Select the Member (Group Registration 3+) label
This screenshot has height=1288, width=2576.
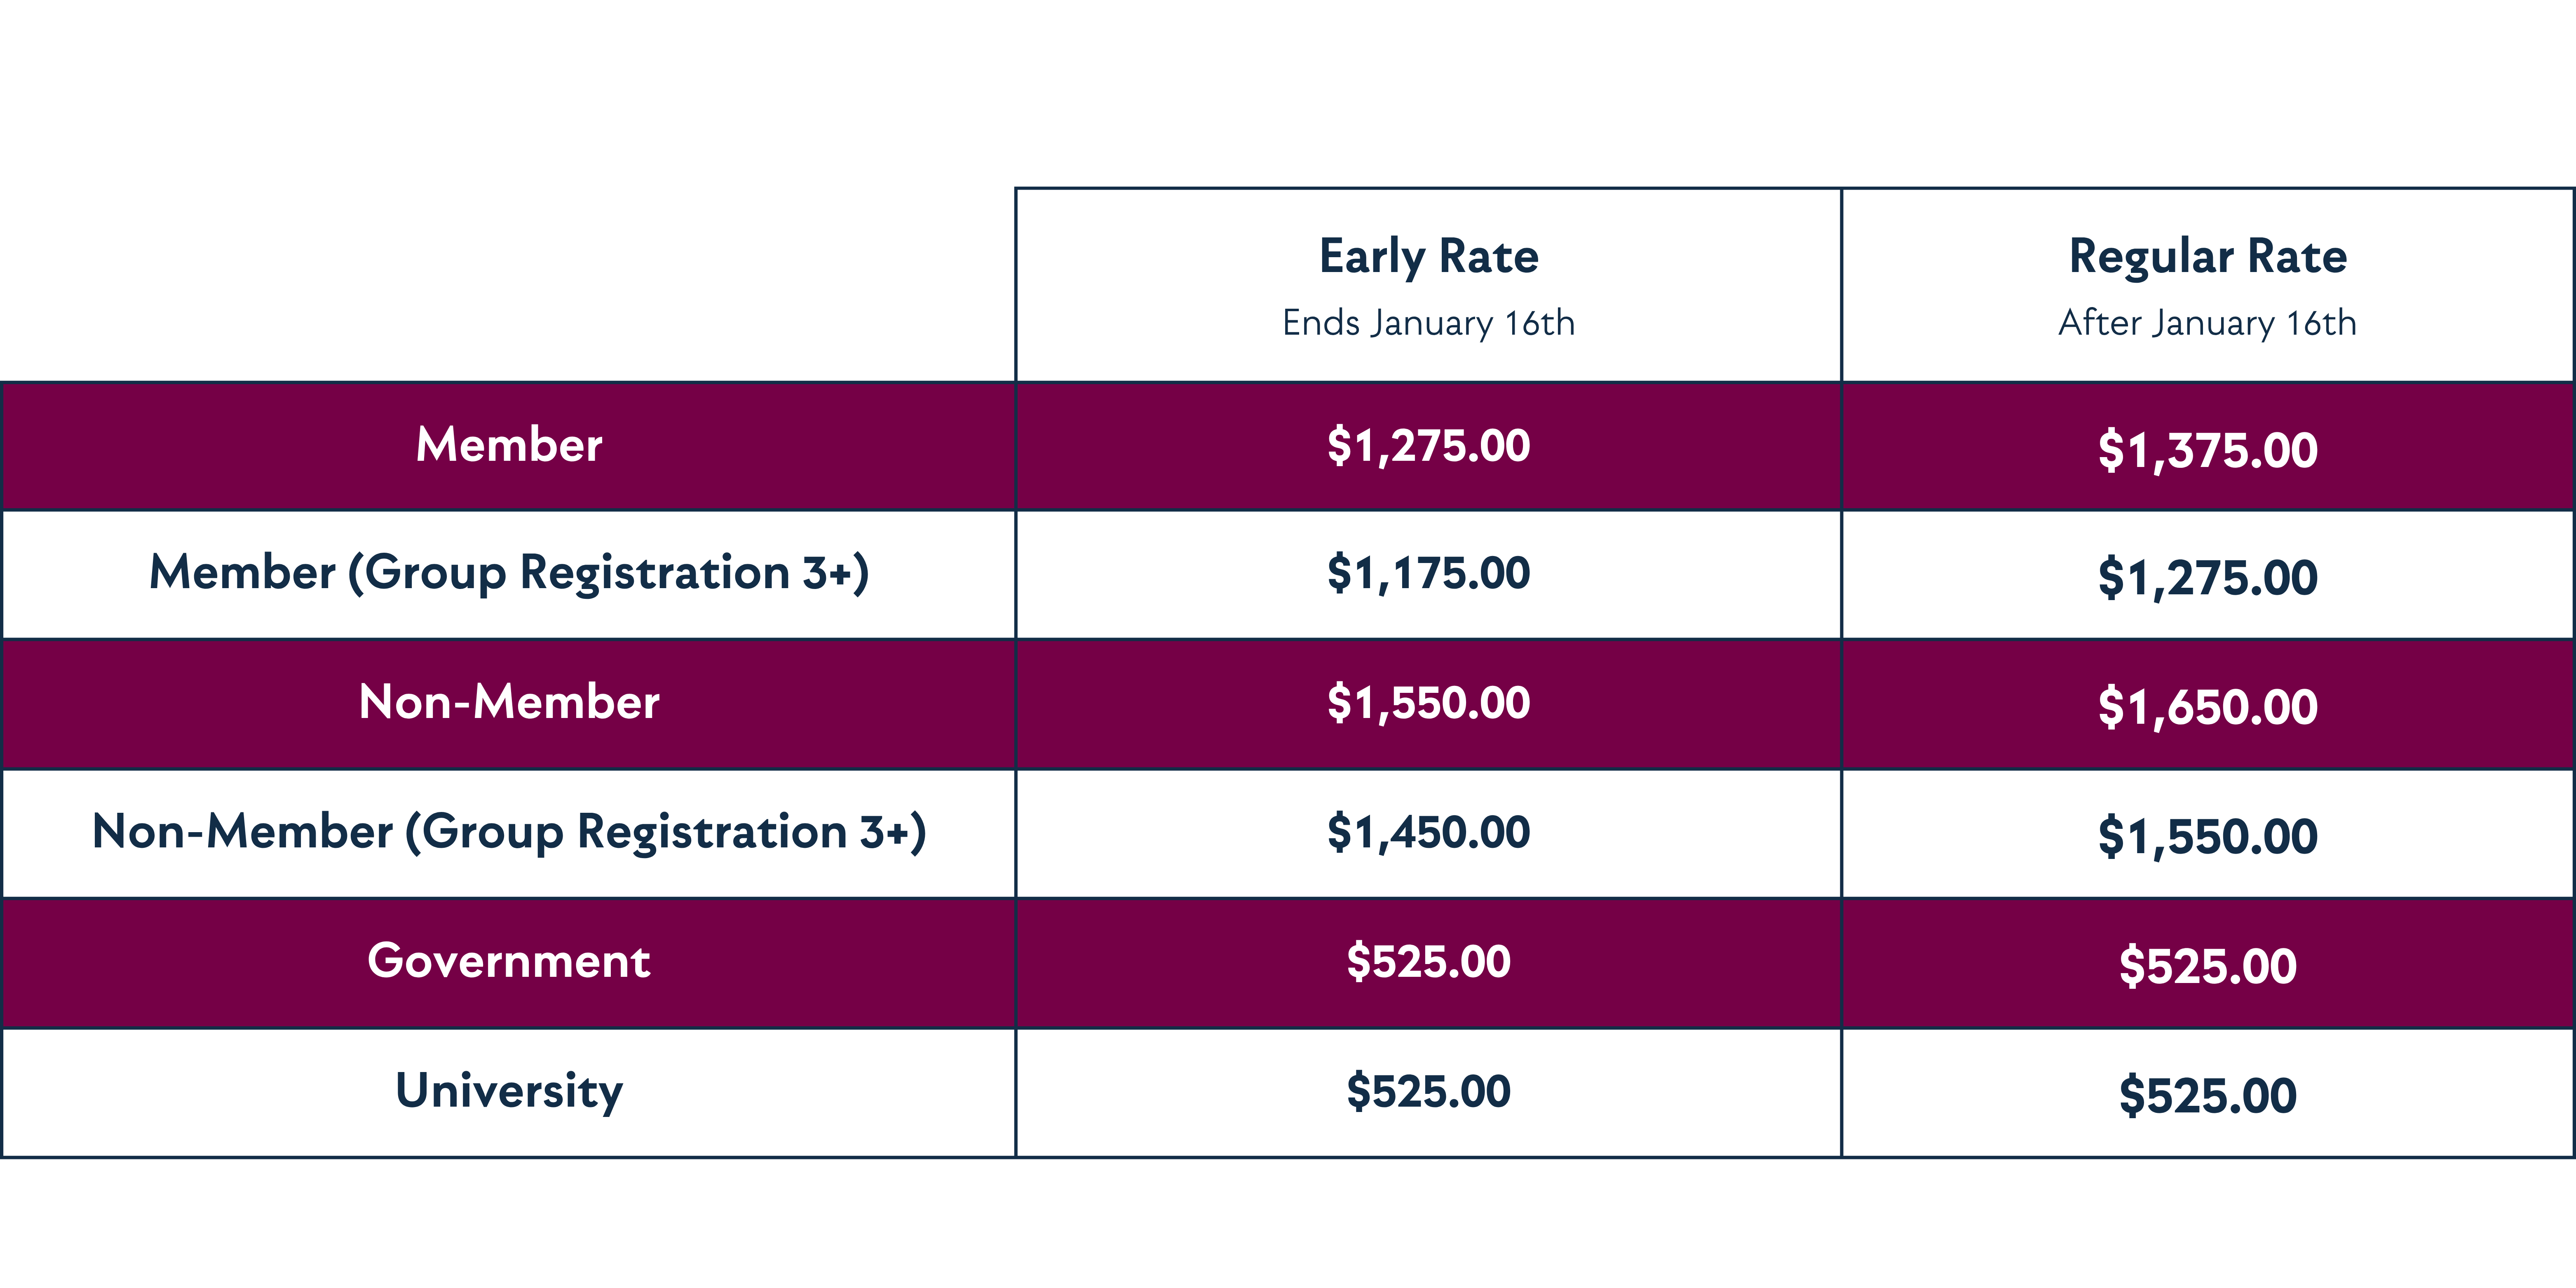[x=509, y=573]
